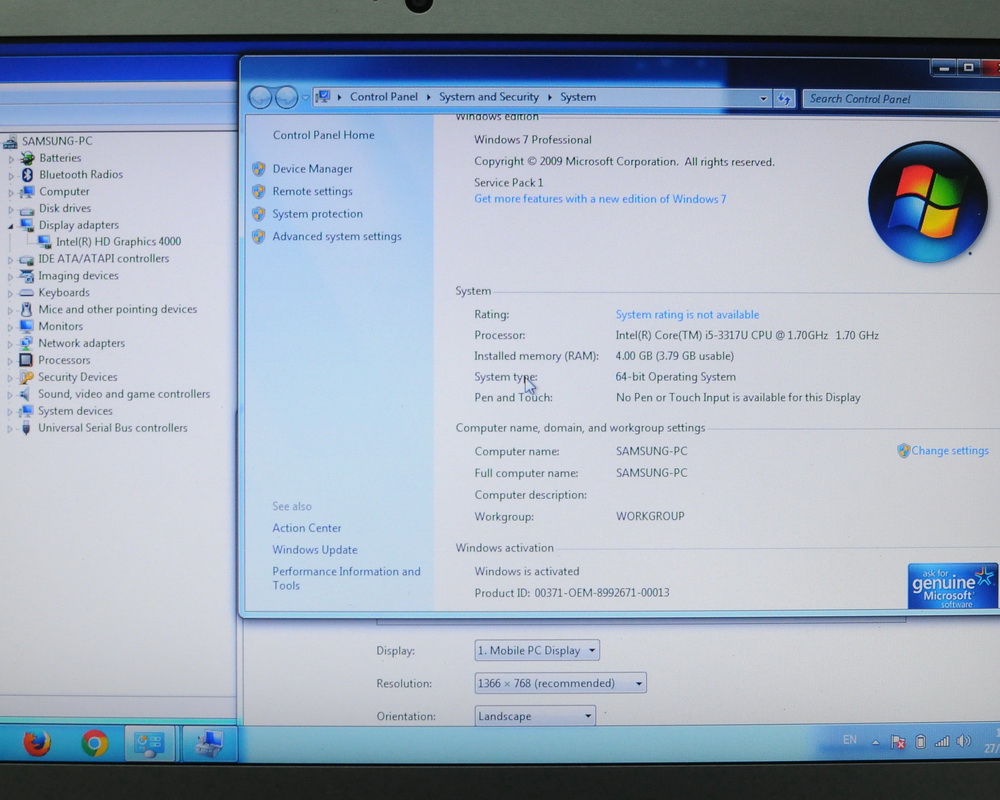This screenshot has height=800, width=1000.
Task: Click the Back navigation button
Action: point(260,98)
